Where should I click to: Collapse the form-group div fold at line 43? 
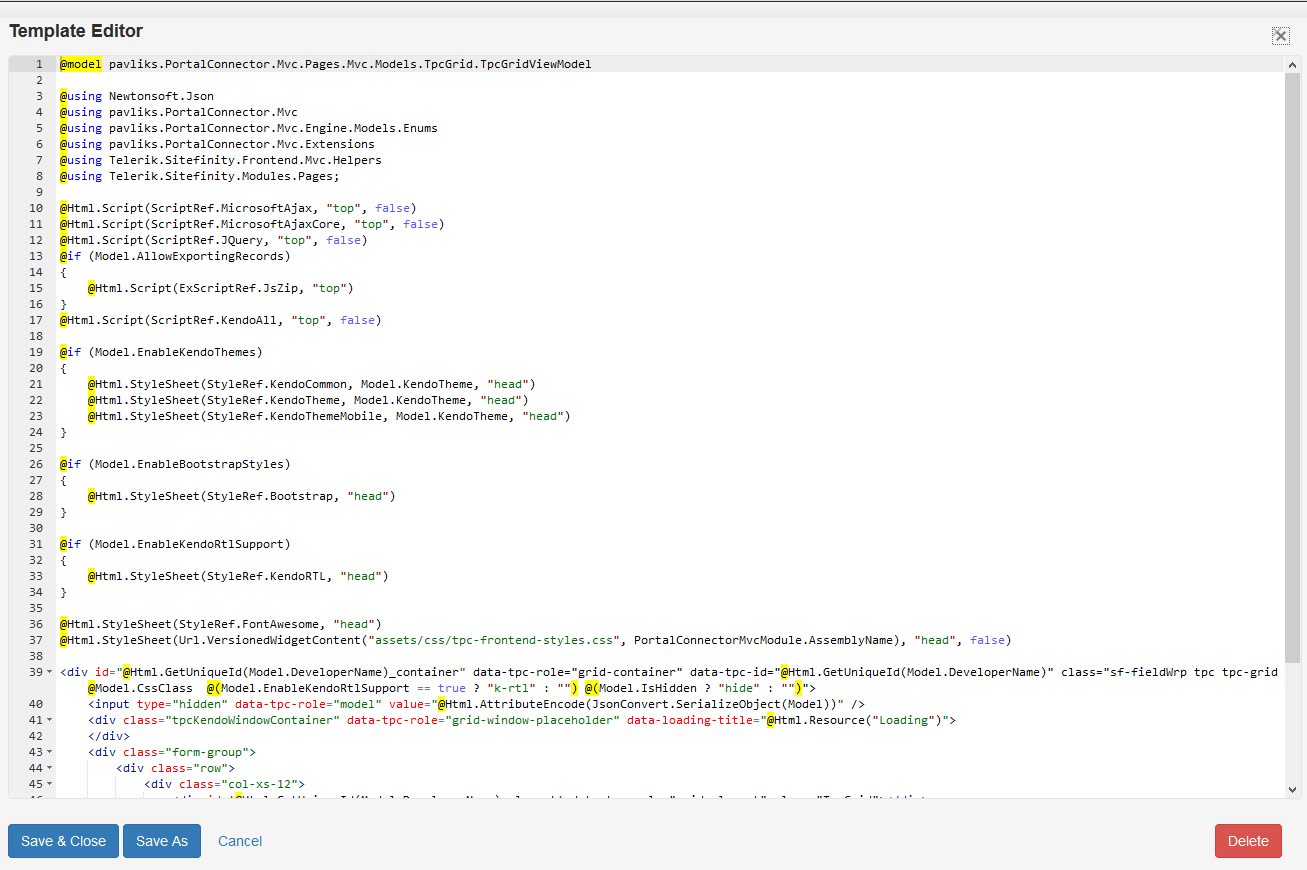pyautogui.click(x=50, y=752)
